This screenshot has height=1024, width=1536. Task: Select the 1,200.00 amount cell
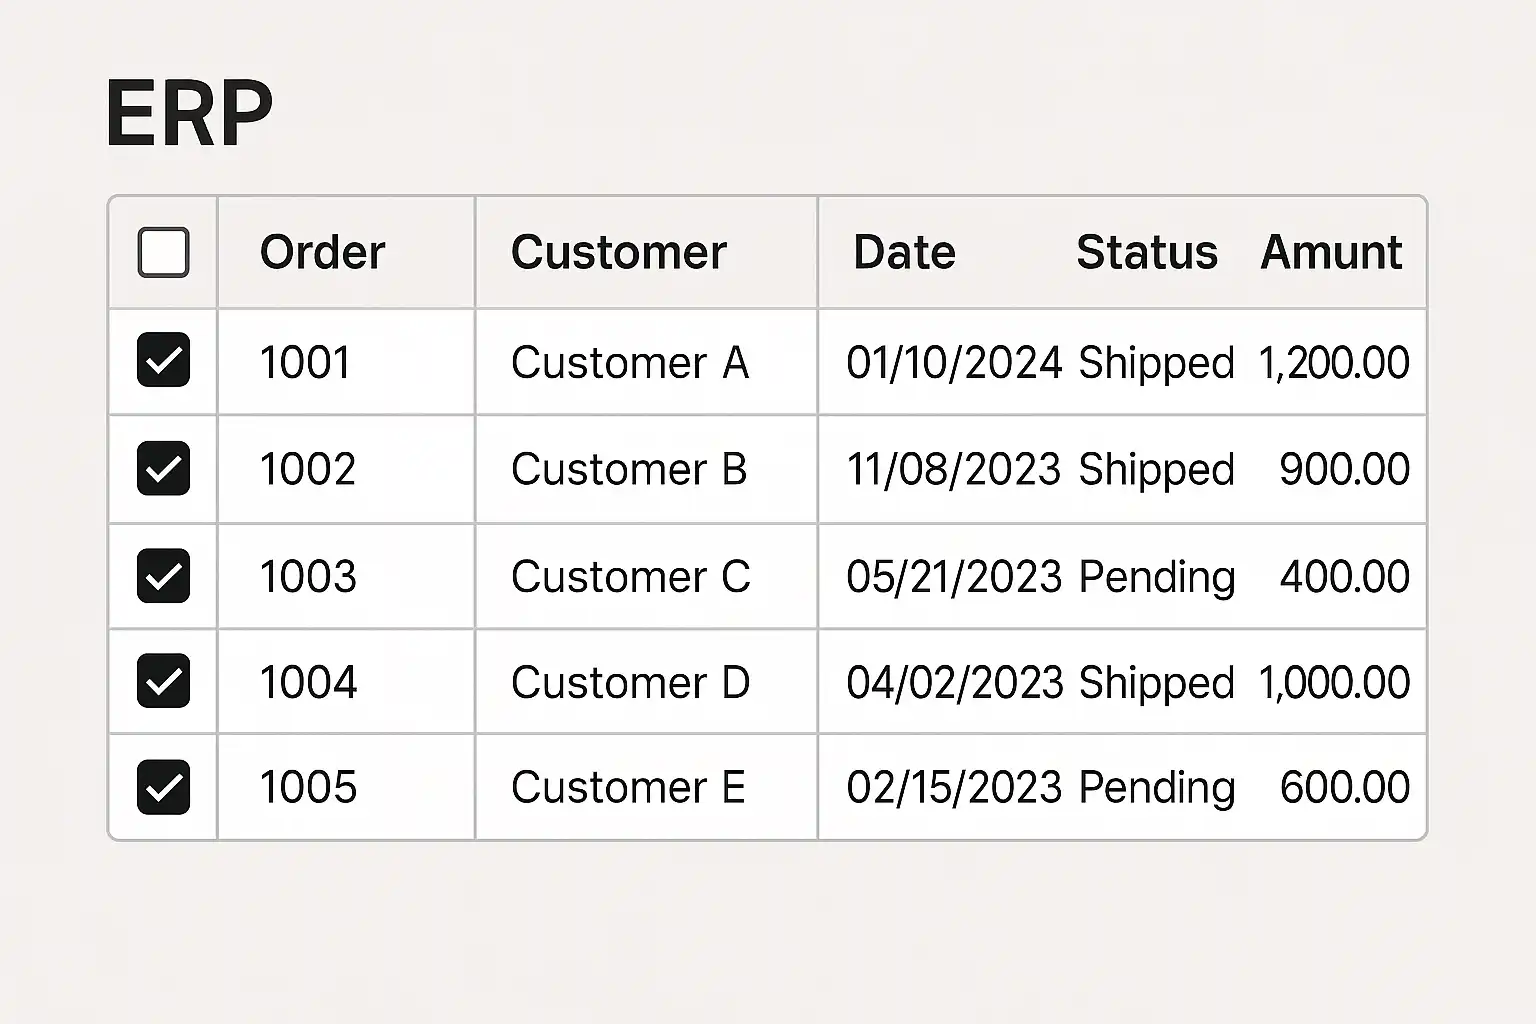click(x=1334, y=362)
